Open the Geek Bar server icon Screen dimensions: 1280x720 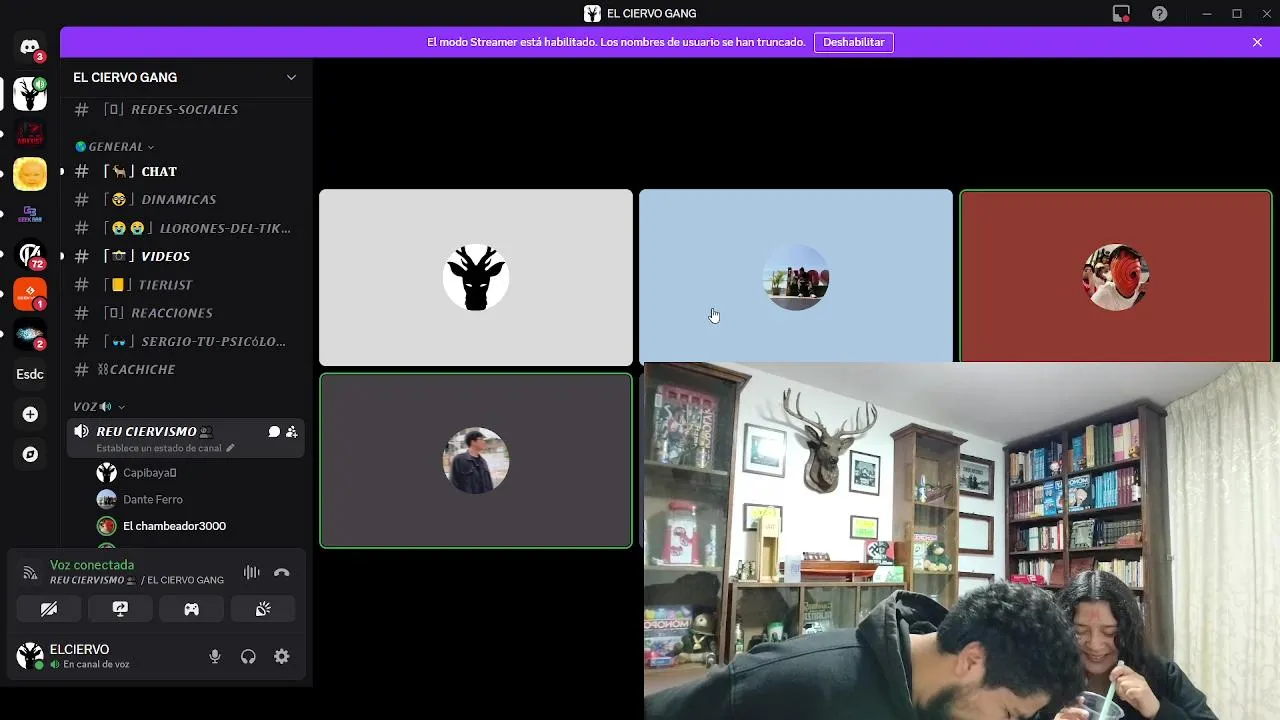30,214
